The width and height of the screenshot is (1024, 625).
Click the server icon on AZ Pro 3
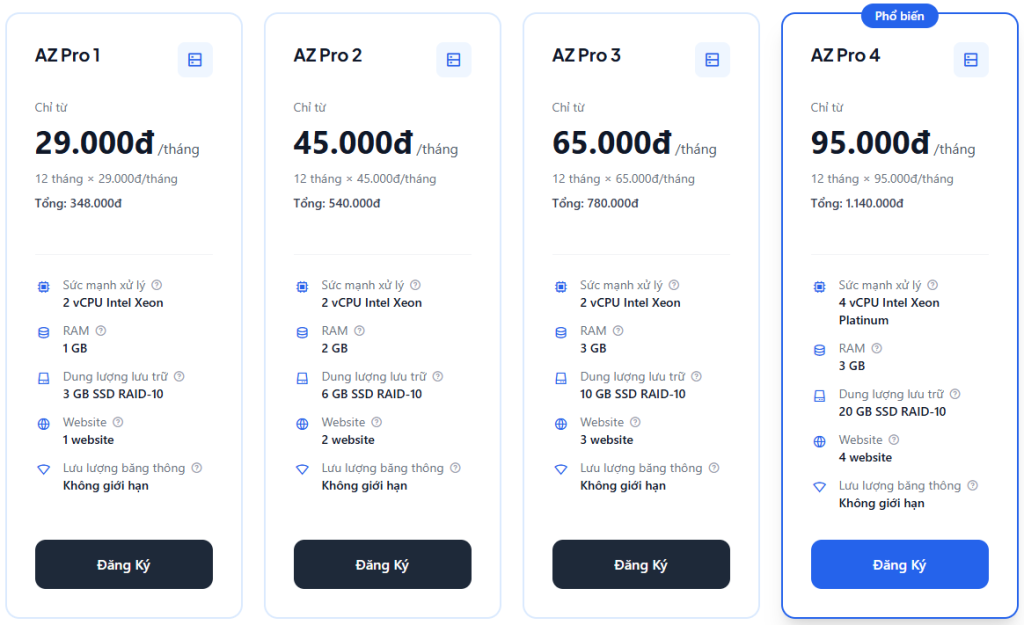(712, 60)
